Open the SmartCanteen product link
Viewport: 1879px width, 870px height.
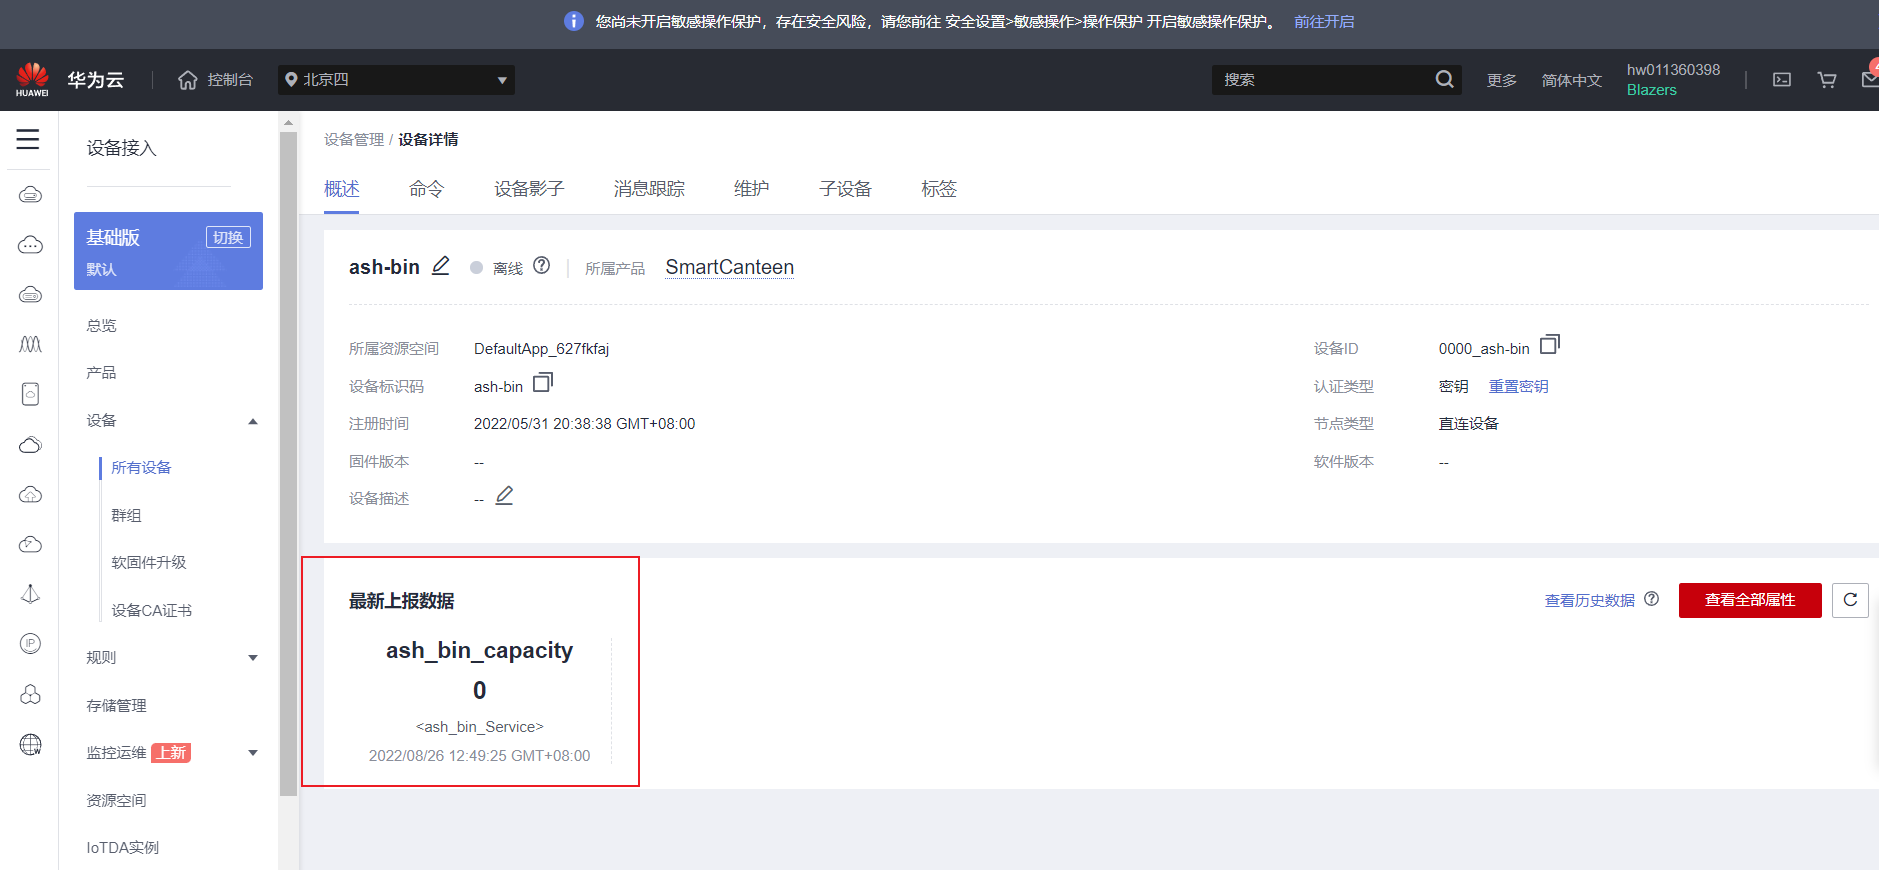(730, 267)
